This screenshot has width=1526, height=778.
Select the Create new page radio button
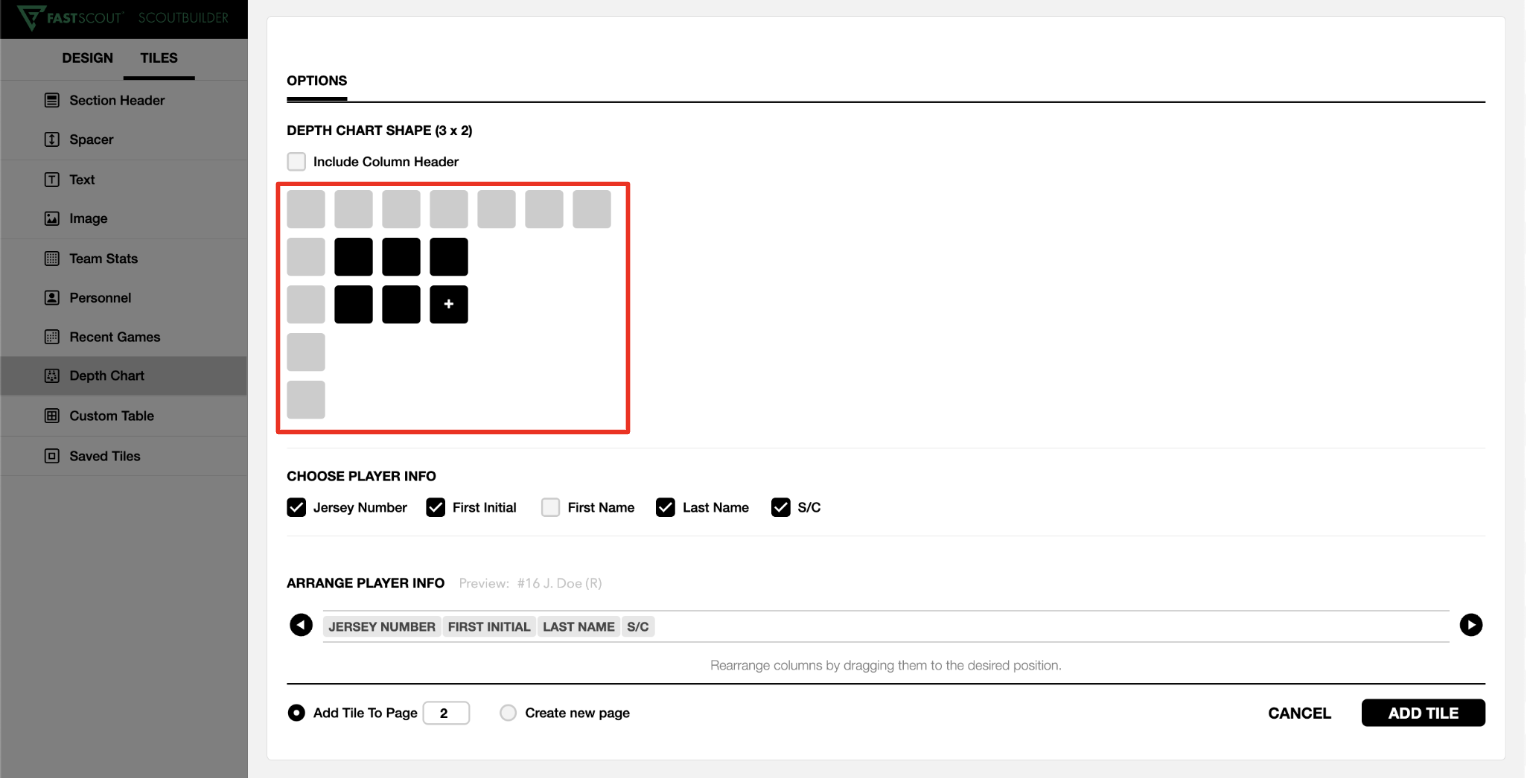click(x=508, y=713)
